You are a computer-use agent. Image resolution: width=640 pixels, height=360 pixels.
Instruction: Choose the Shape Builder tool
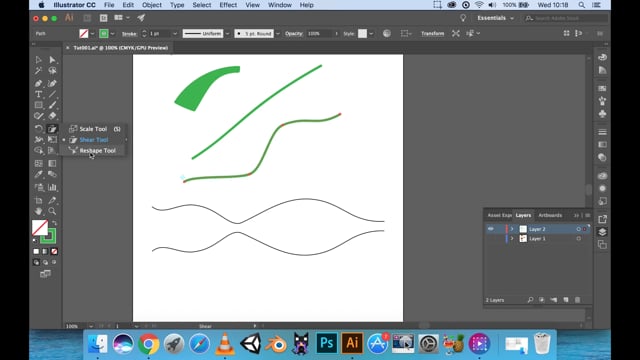(38, 151)
